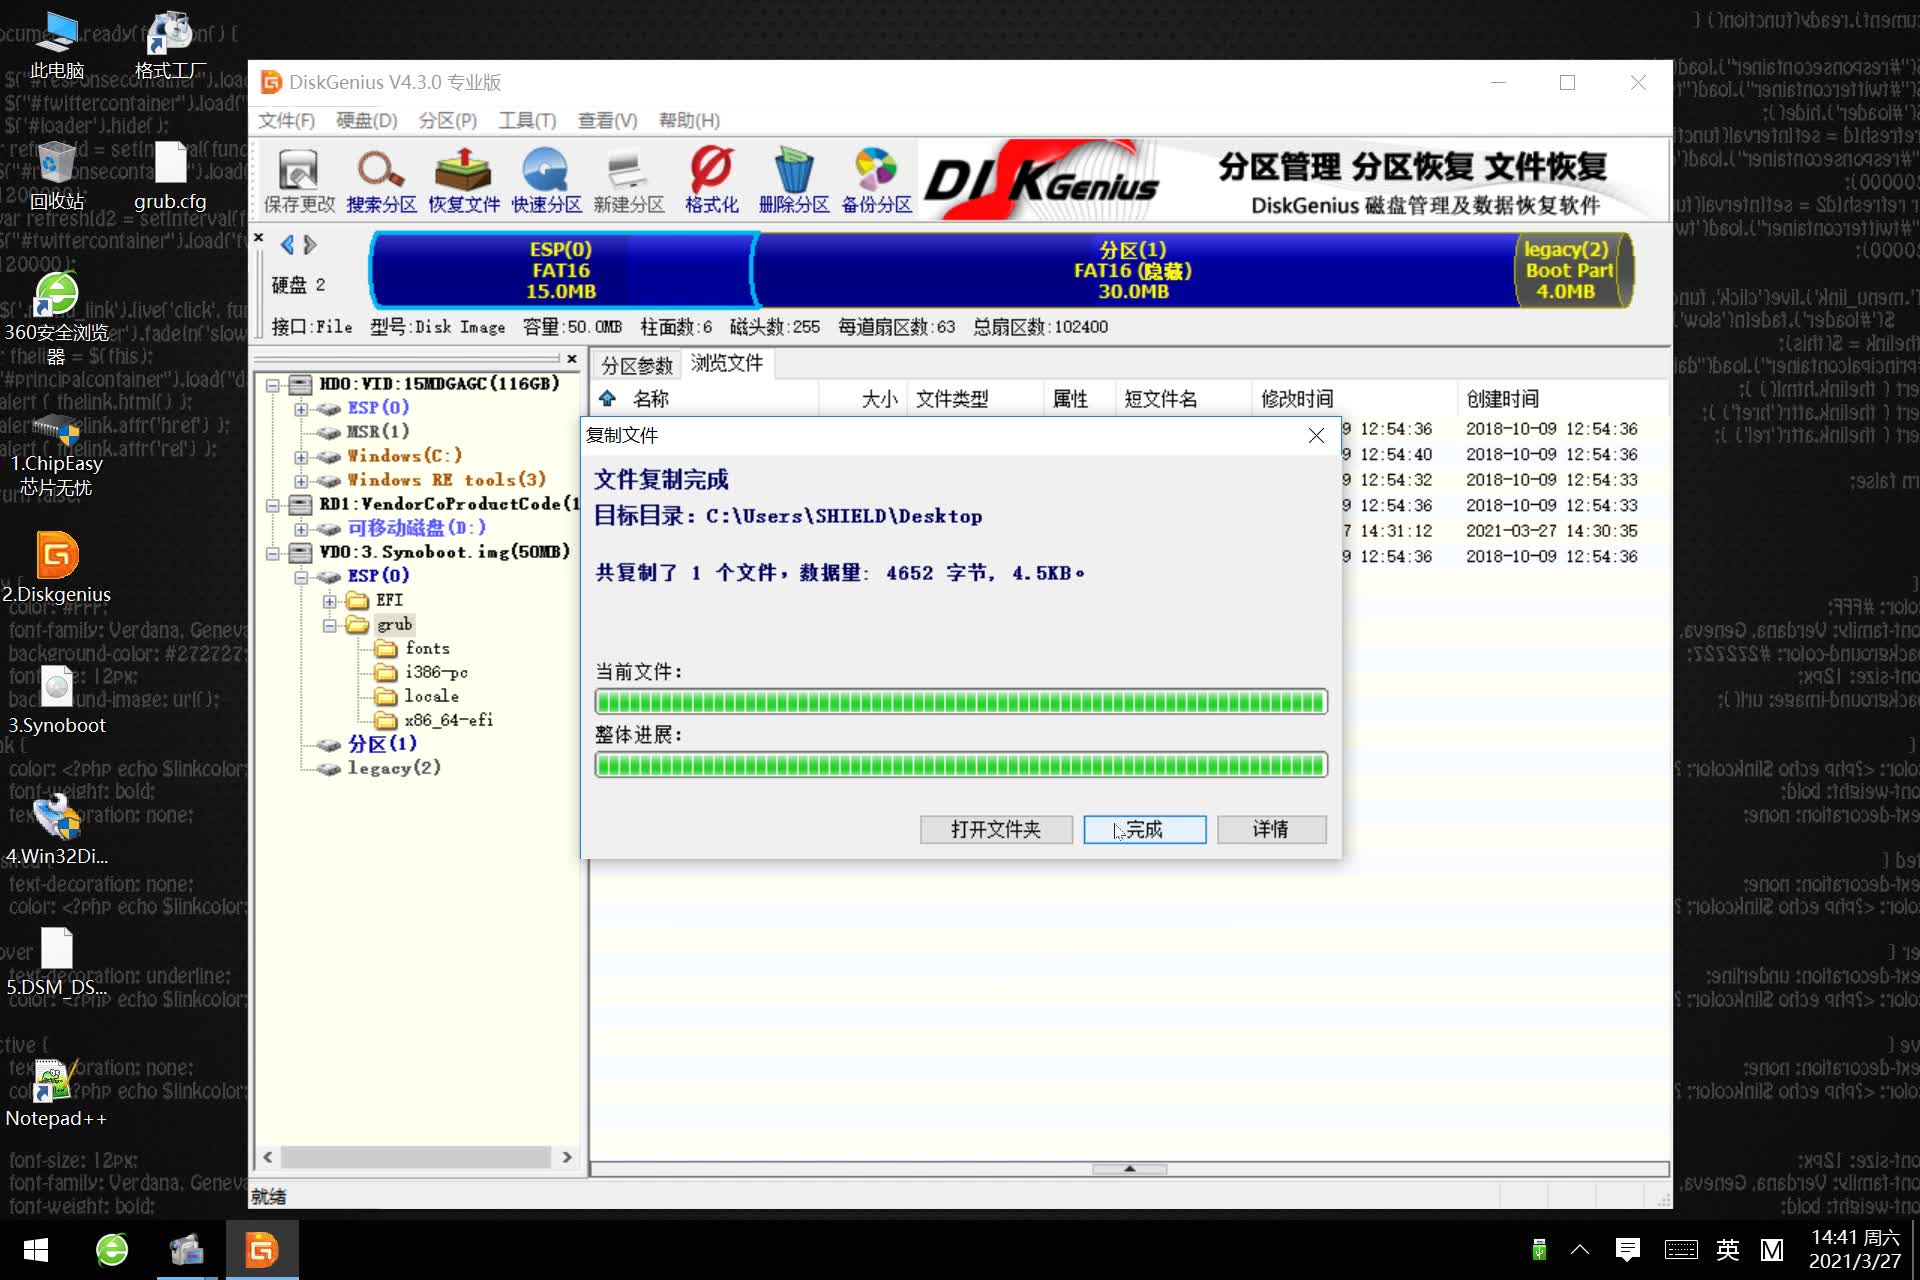Open the 1.ChipEasy desktop shortcut
Image resolution: width=1920 pixels, height=1280 pixels.
56,455
